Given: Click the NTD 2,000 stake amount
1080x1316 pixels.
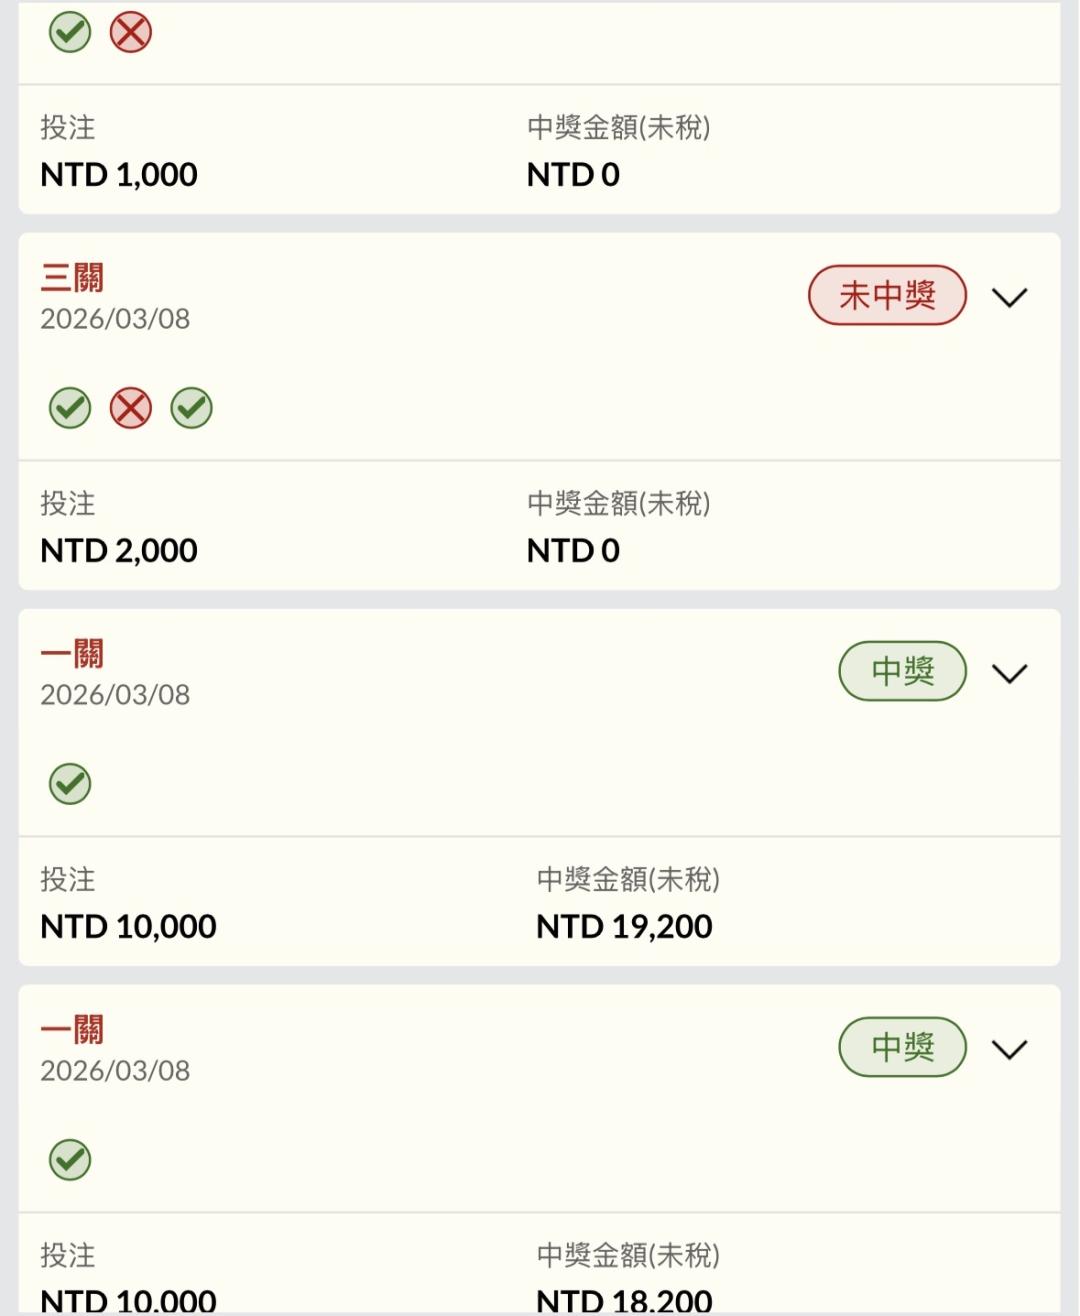Looking at the screenshot, I should pyautogui.click(x=119, y=550).
